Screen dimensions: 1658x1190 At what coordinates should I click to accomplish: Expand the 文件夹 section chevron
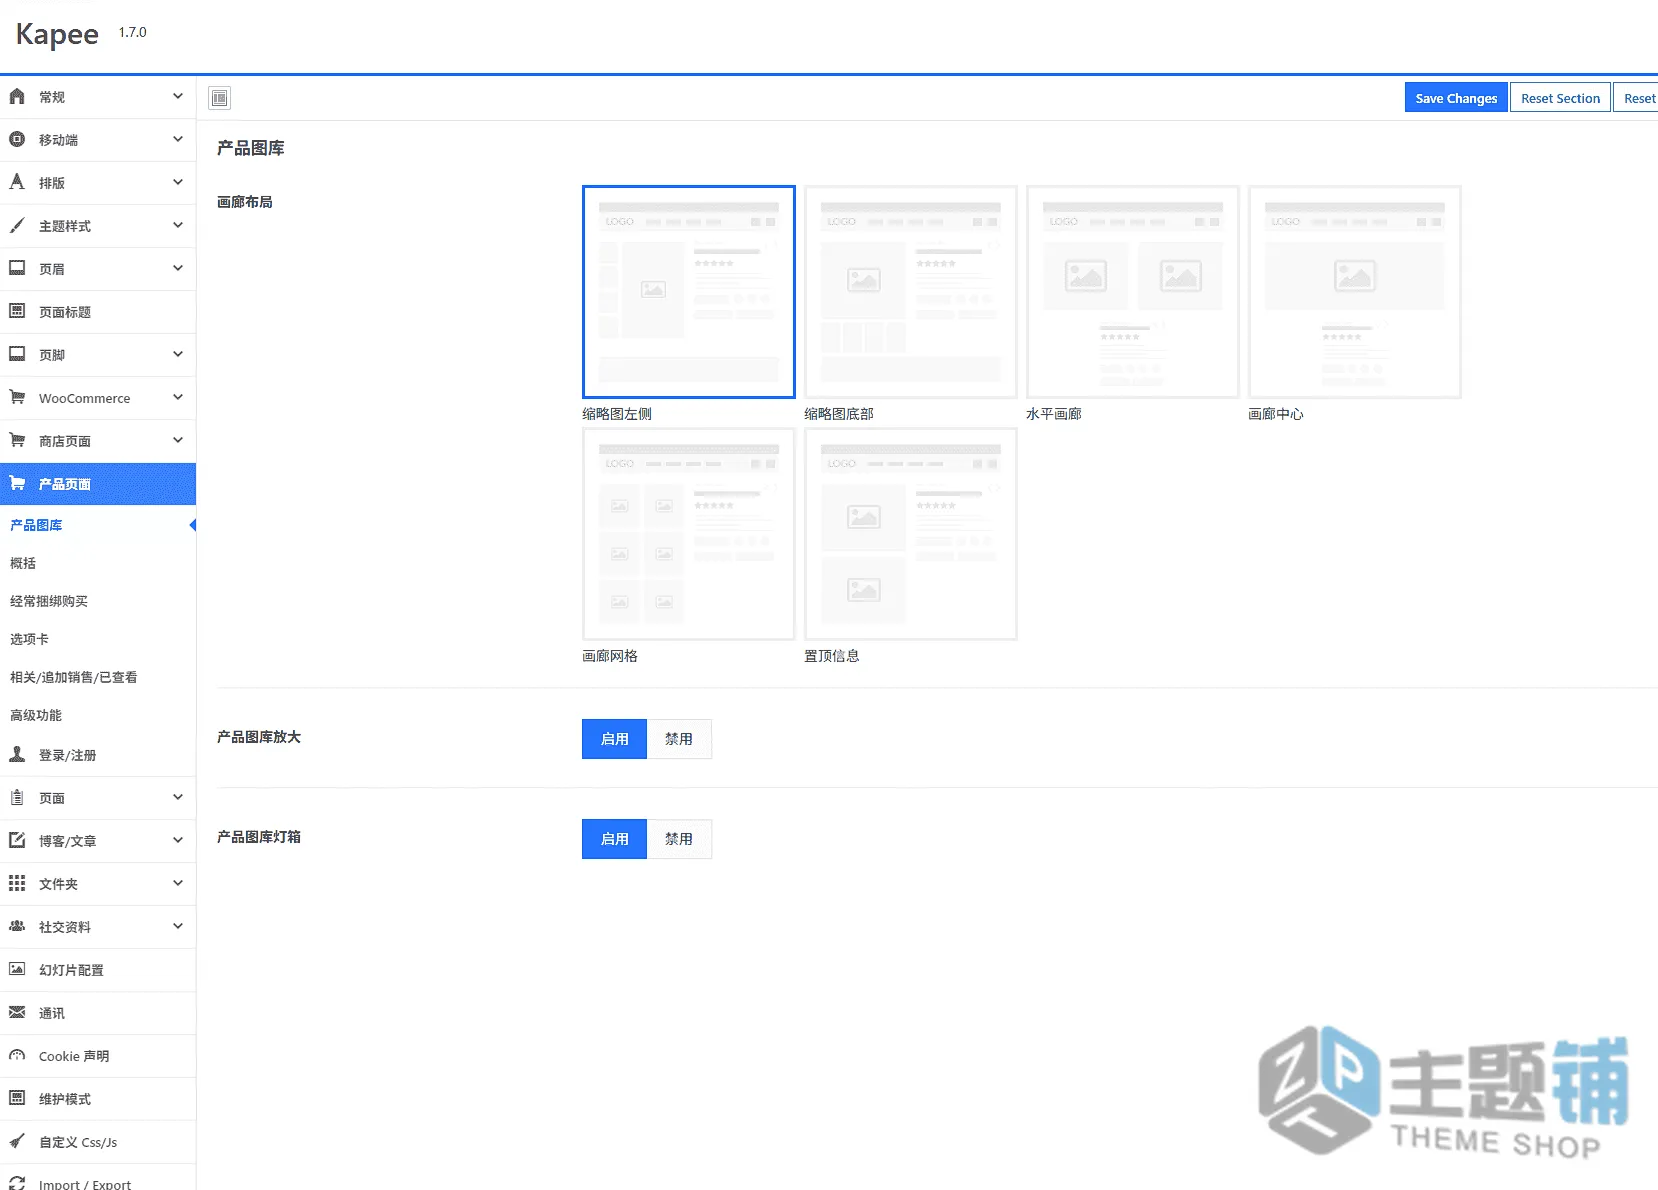pos(178,883)
